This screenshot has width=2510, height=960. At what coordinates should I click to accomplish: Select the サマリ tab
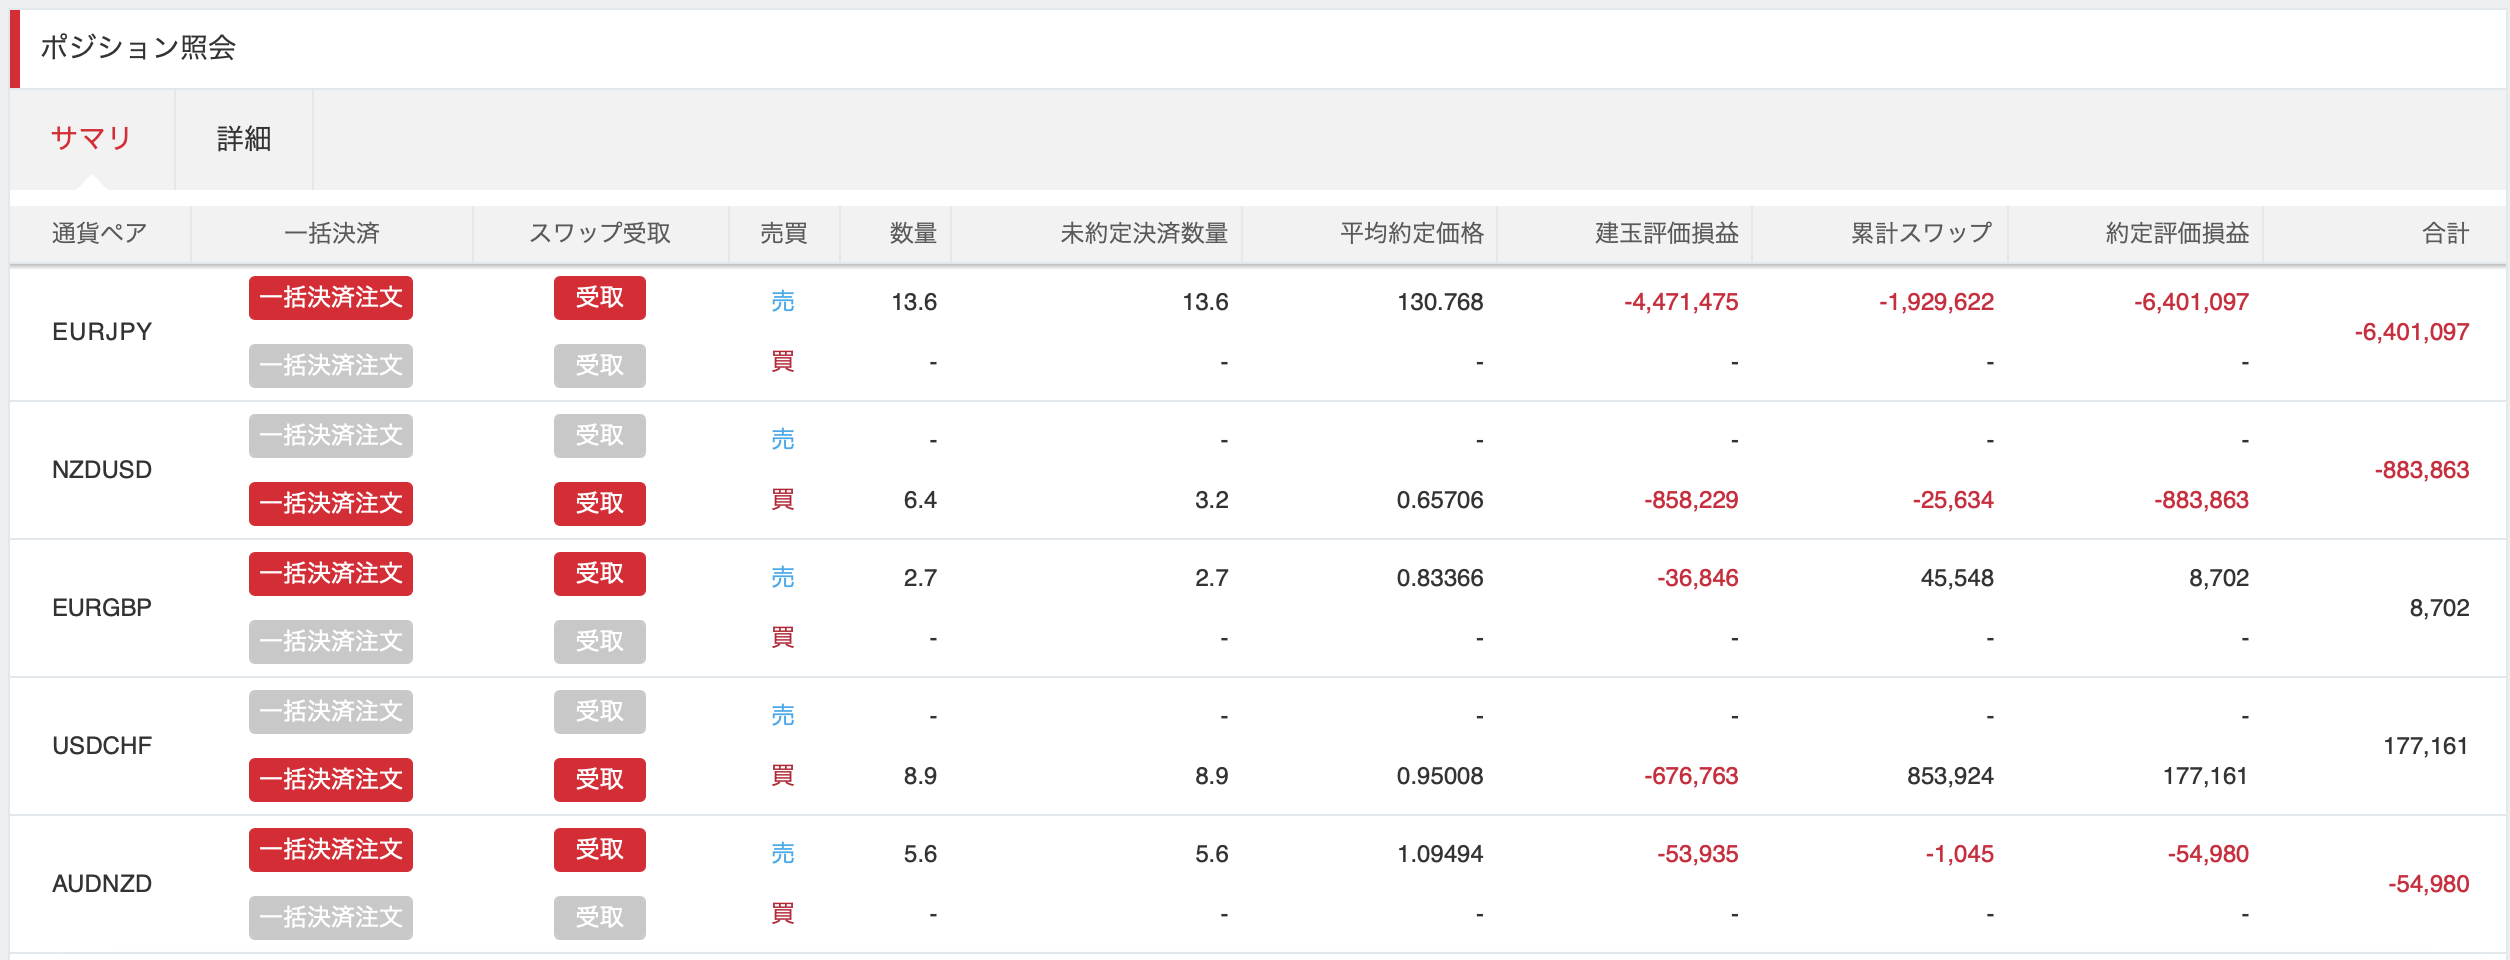(91, 139)
